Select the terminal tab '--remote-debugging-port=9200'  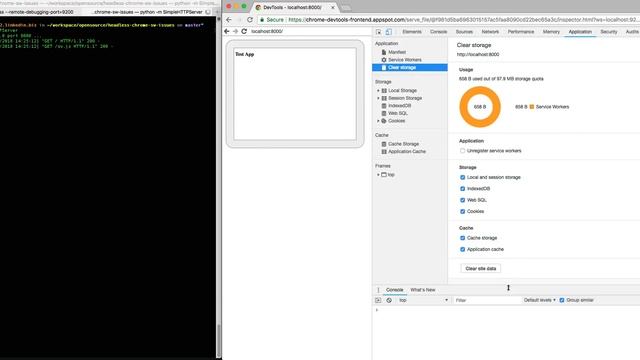pos(37,12)
